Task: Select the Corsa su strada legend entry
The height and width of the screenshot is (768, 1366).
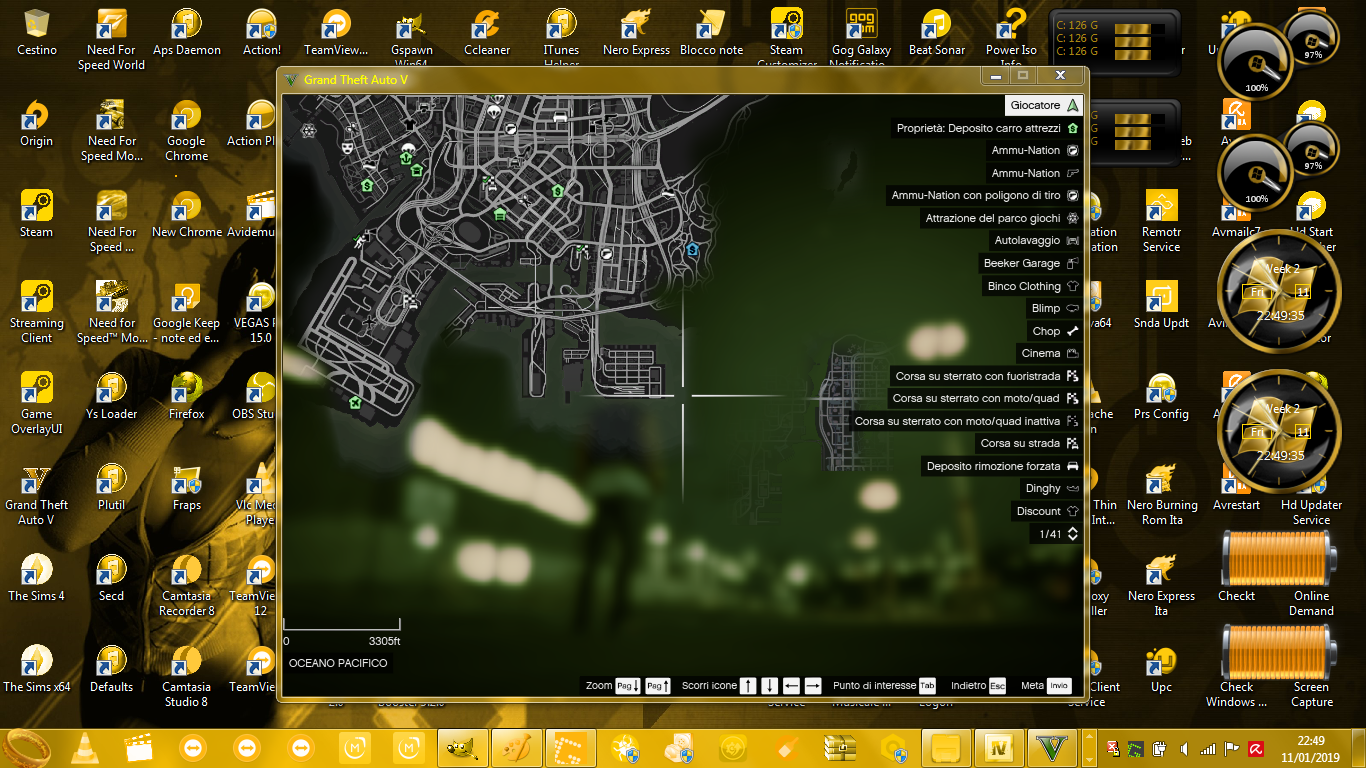Action: pyautogui.click(x=1029, y=443)
